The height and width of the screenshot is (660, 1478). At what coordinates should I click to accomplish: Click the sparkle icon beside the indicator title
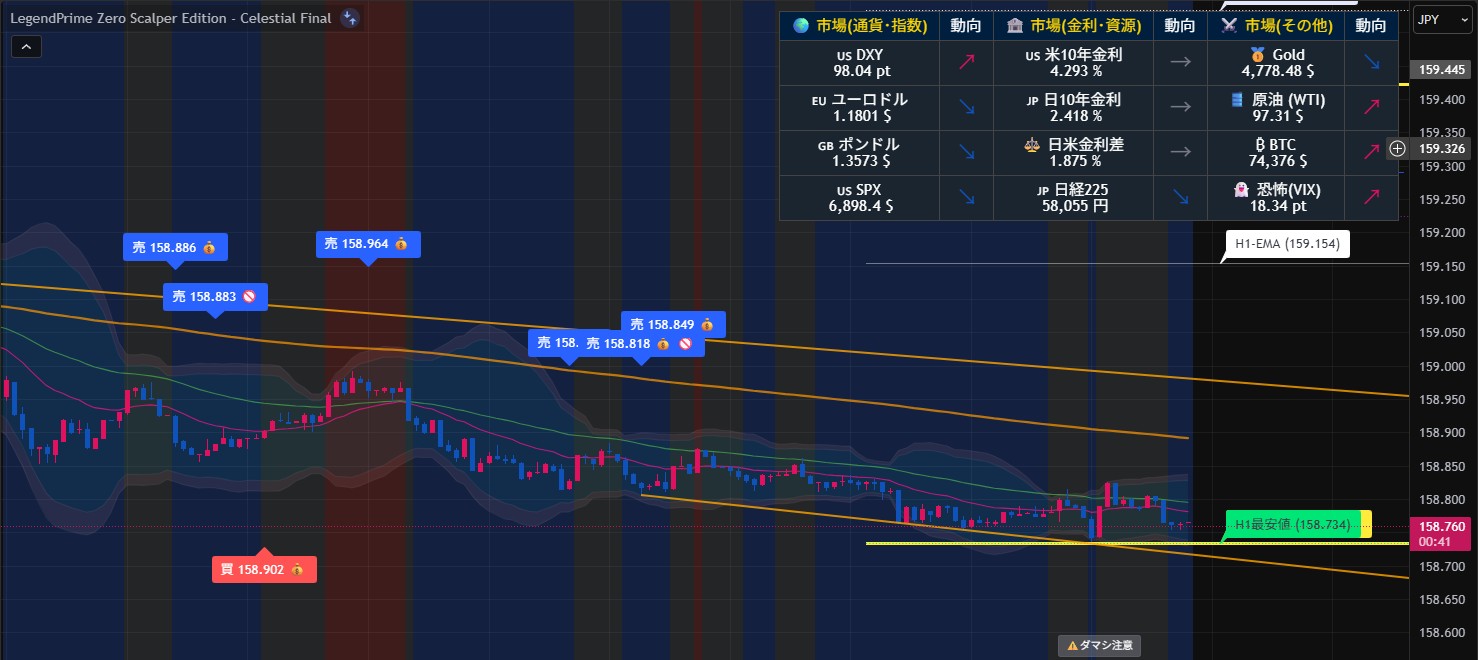click(x=349, y=18)
